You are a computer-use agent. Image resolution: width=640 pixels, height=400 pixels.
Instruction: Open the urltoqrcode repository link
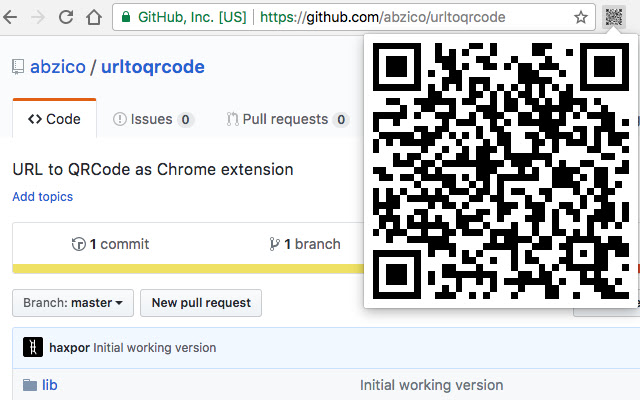point(153,67)
